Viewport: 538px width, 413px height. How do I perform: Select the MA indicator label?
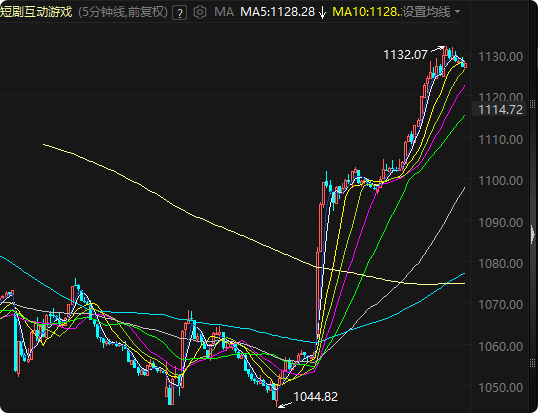point(224,12)
